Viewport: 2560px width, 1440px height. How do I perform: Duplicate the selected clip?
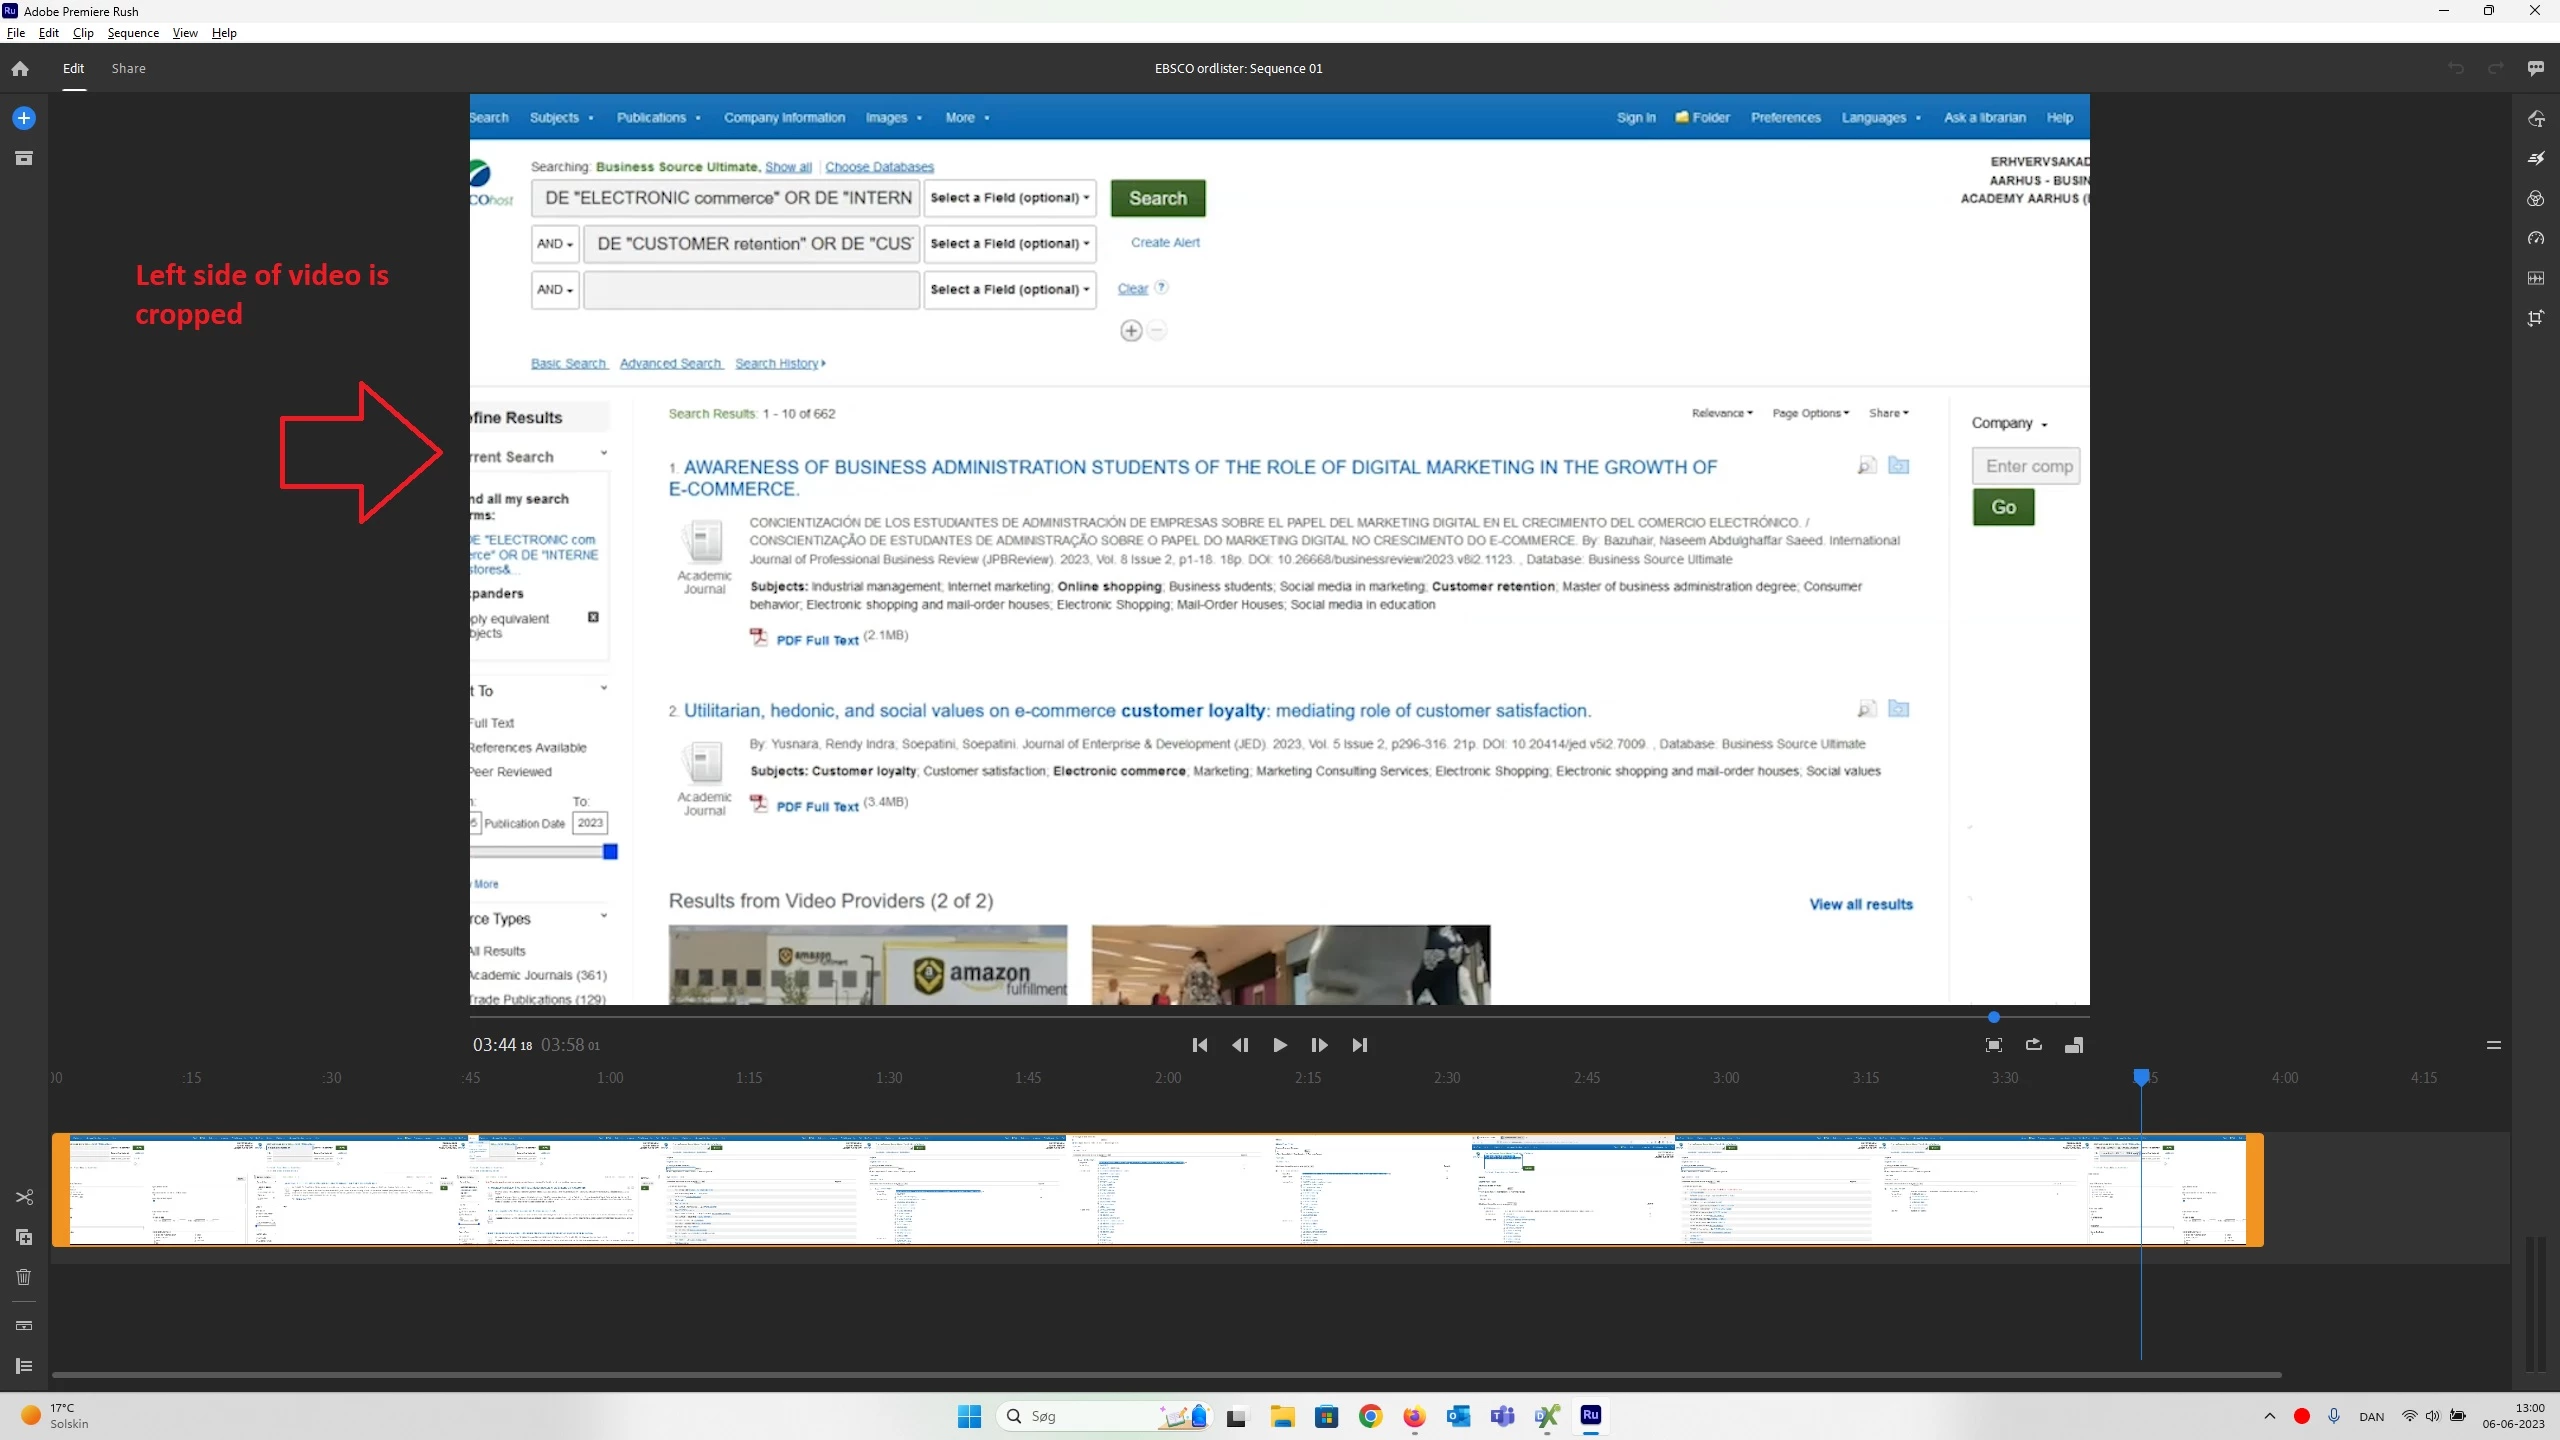[x=24, y=1237]
